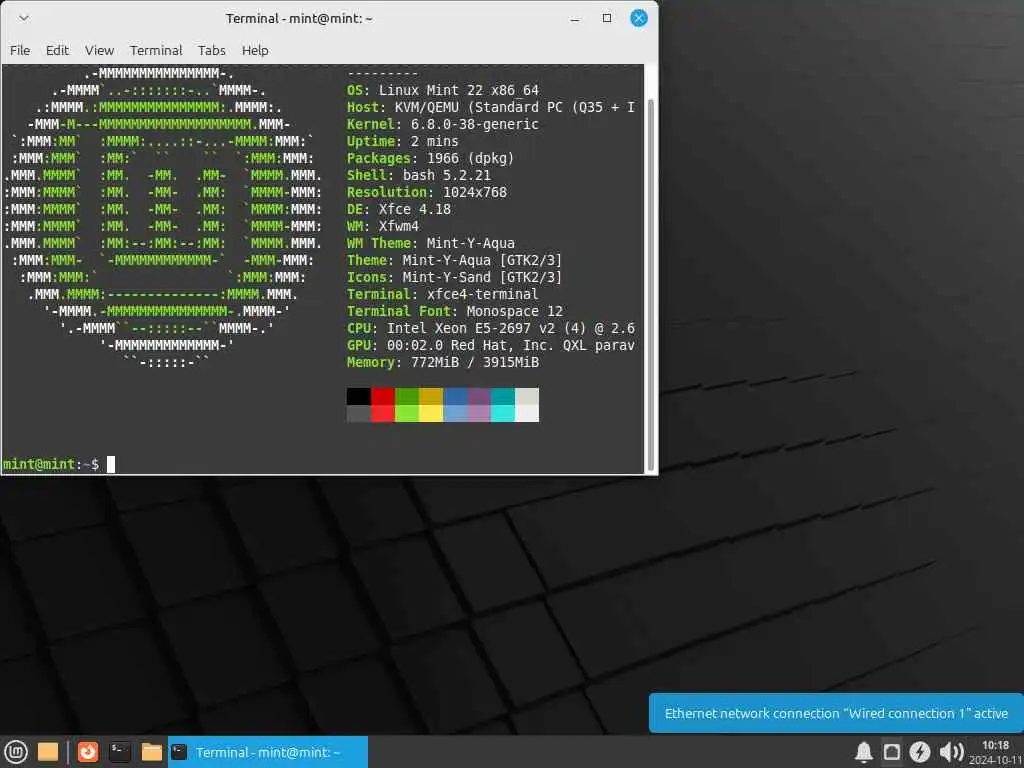Close the Terminal window with blue X
The width and height of the screenshot is (1024, 768).
click(x=639, y=18)
